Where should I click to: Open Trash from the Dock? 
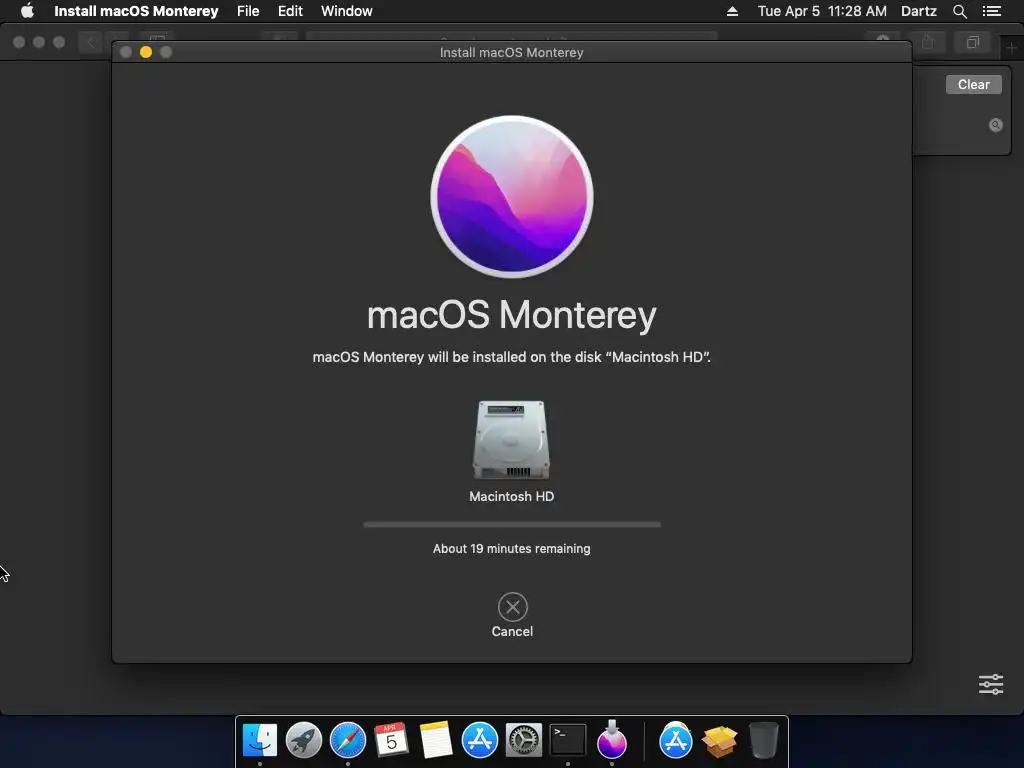click(x=763, y=741)
